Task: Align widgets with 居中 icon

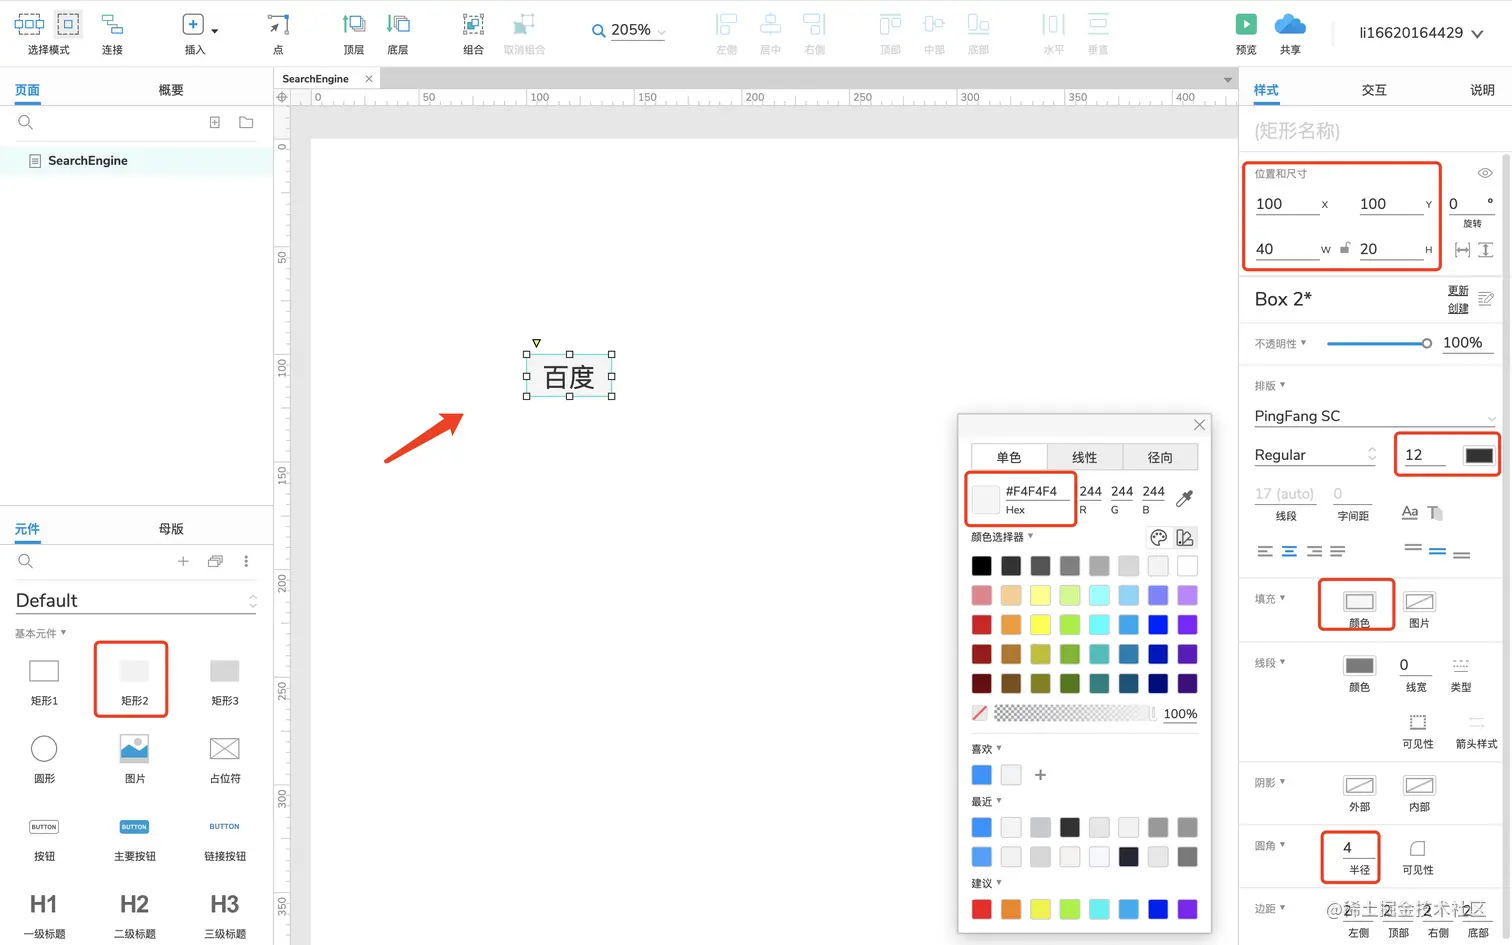Action: [x=770, y=25]
